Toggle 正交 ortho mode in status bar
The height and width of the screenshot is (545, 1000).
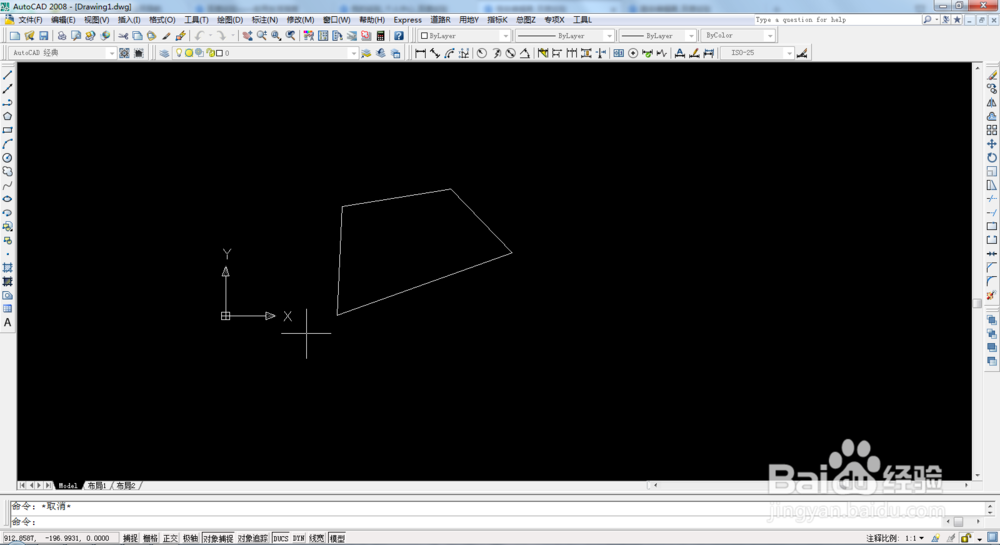point(170,539)
